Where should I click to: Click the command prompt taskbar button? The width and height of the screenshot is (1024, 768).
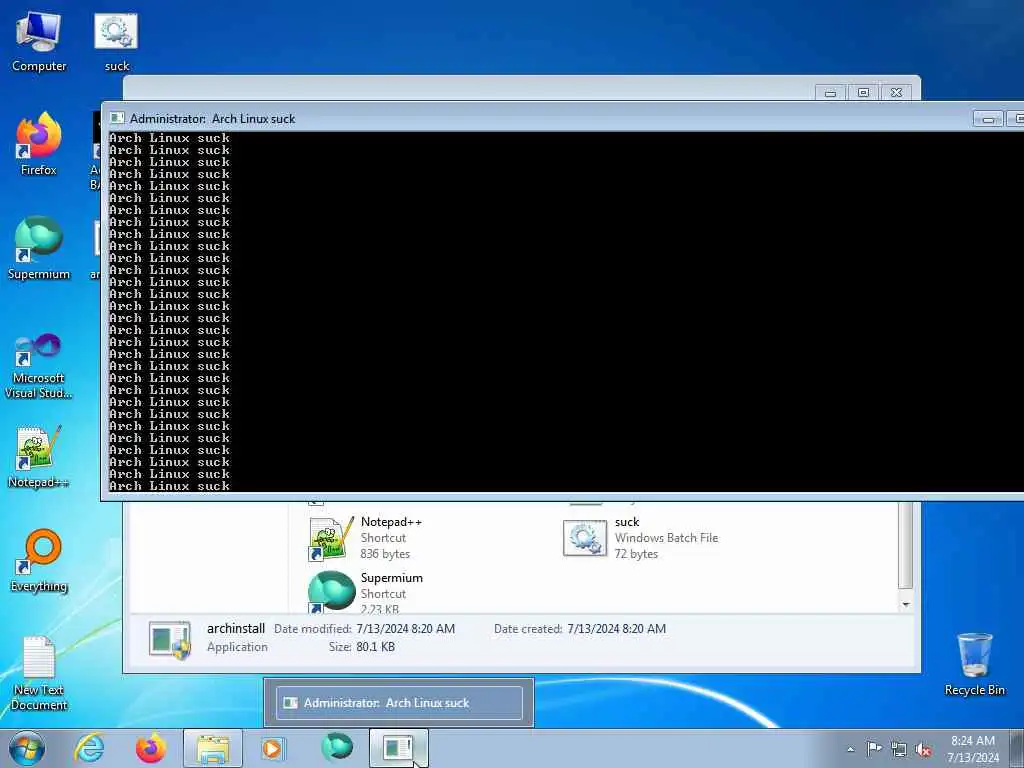pos(398,748)
